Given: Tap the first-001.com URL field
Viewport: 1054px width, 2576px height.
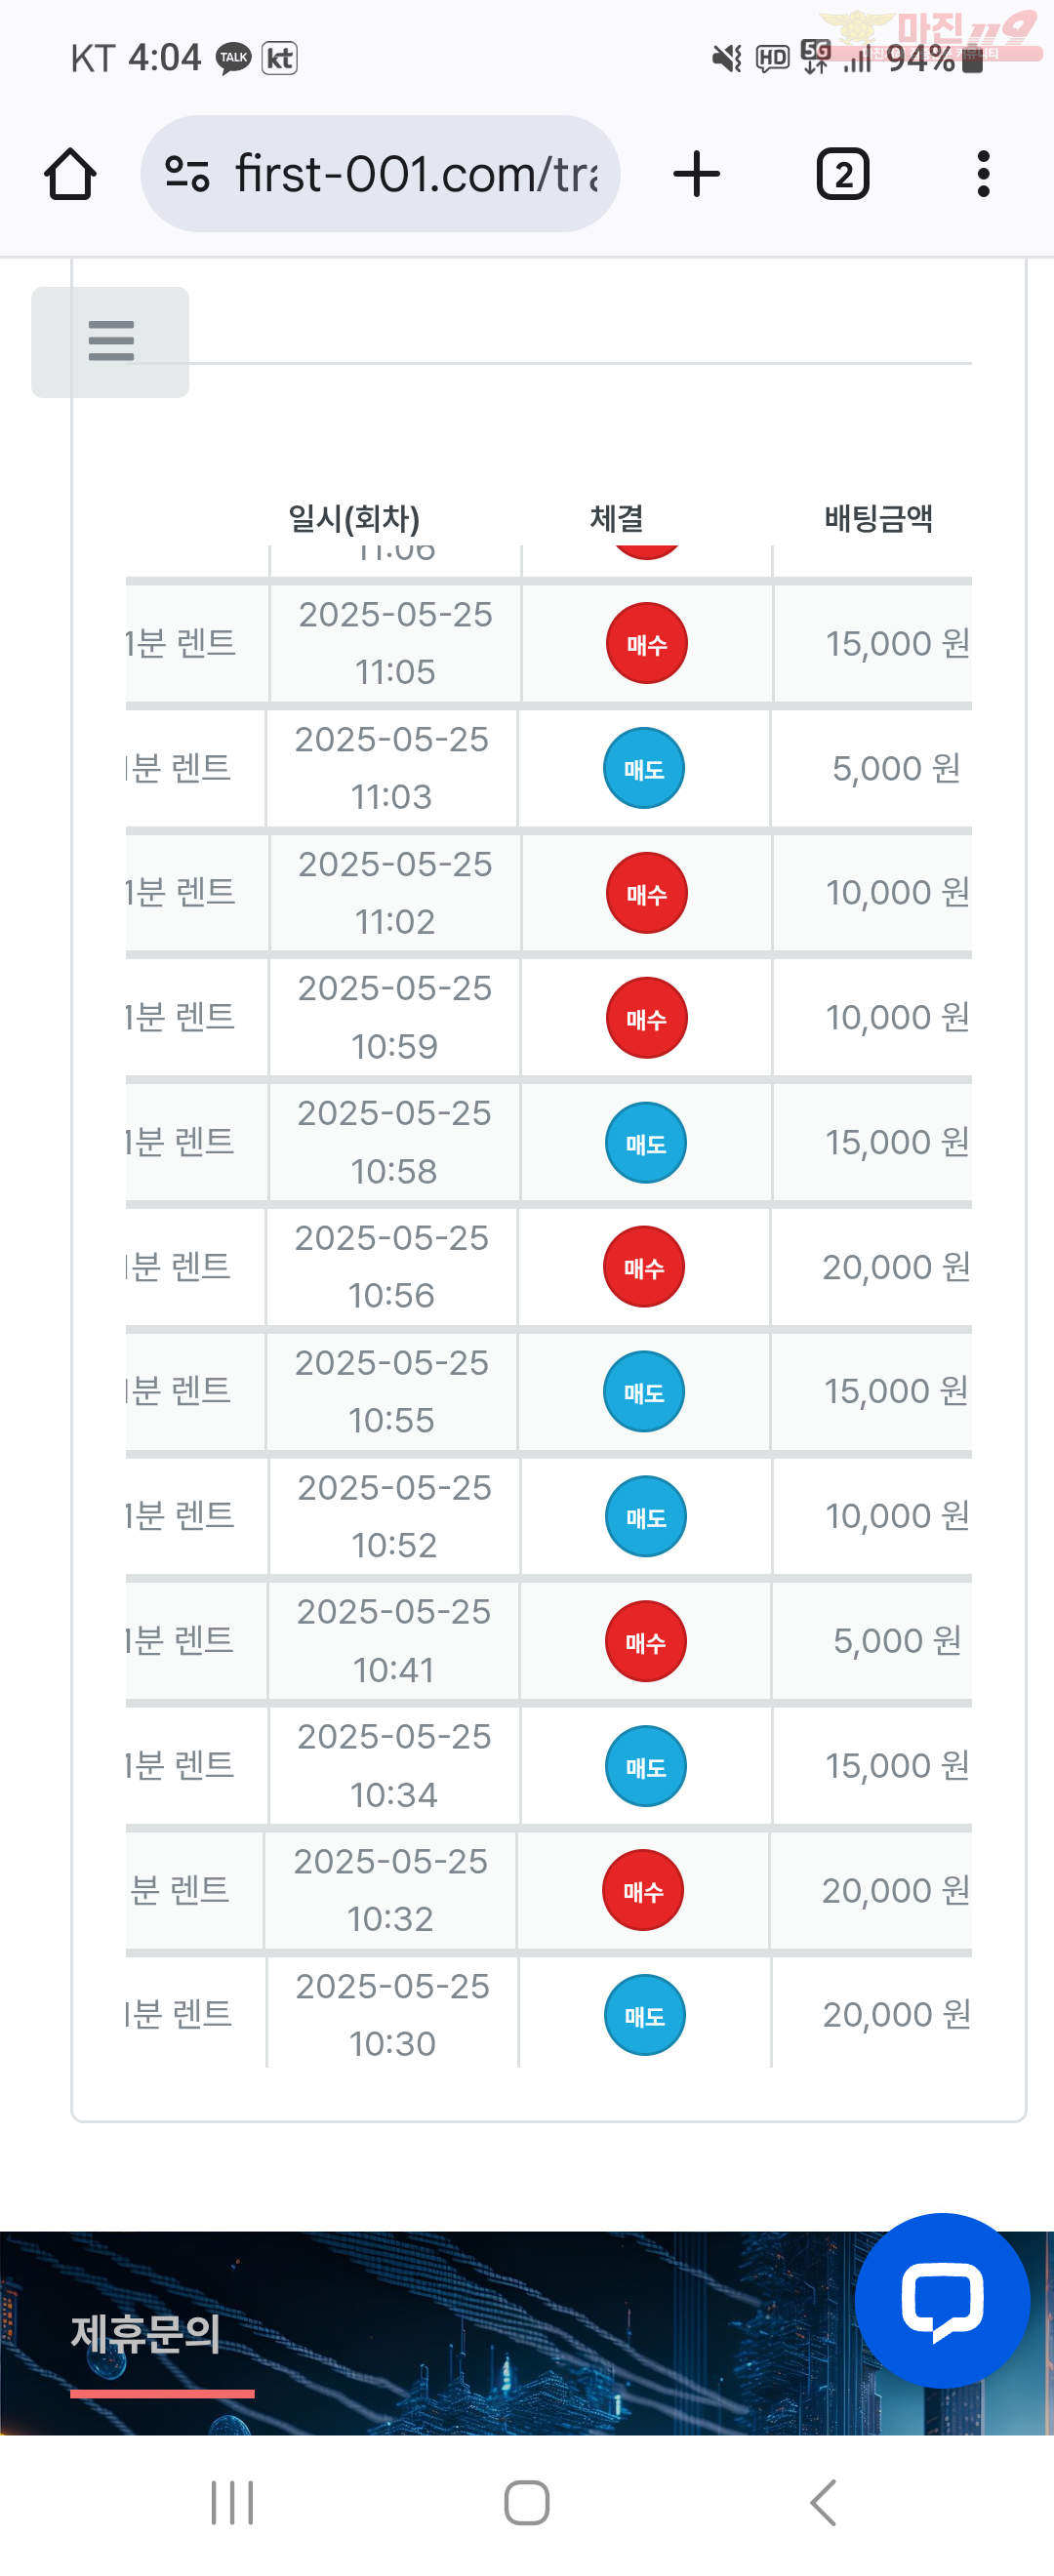Looking at the screenshot, I should [x=380, y=174].
